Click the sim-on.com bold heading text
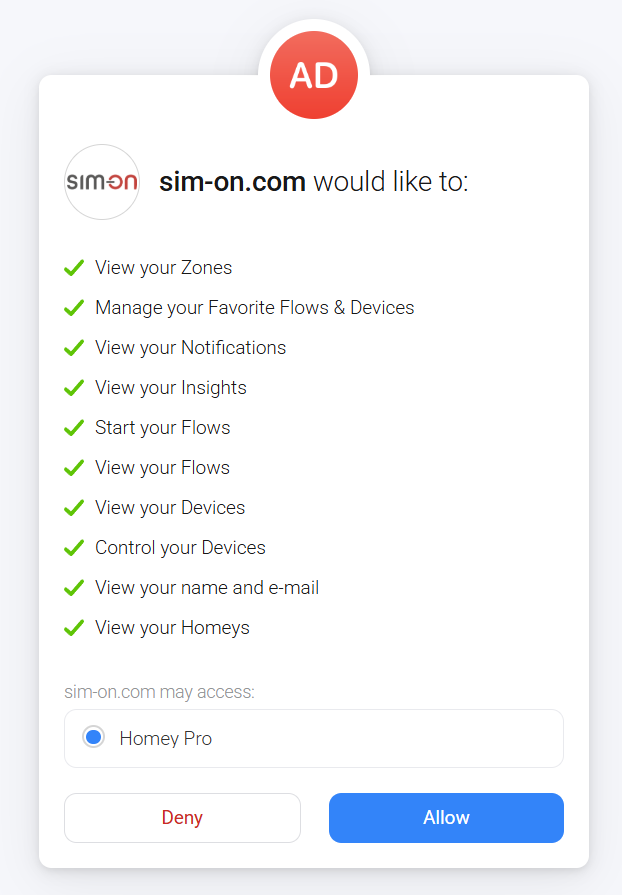This screenshot has width=622, height=895. point(232,182)
